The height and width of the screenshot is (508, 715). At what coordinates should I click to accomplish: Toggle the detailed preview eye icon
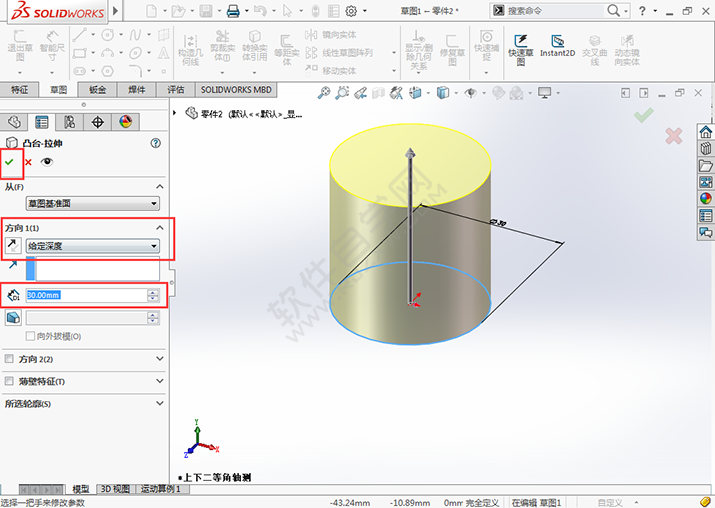46,162
